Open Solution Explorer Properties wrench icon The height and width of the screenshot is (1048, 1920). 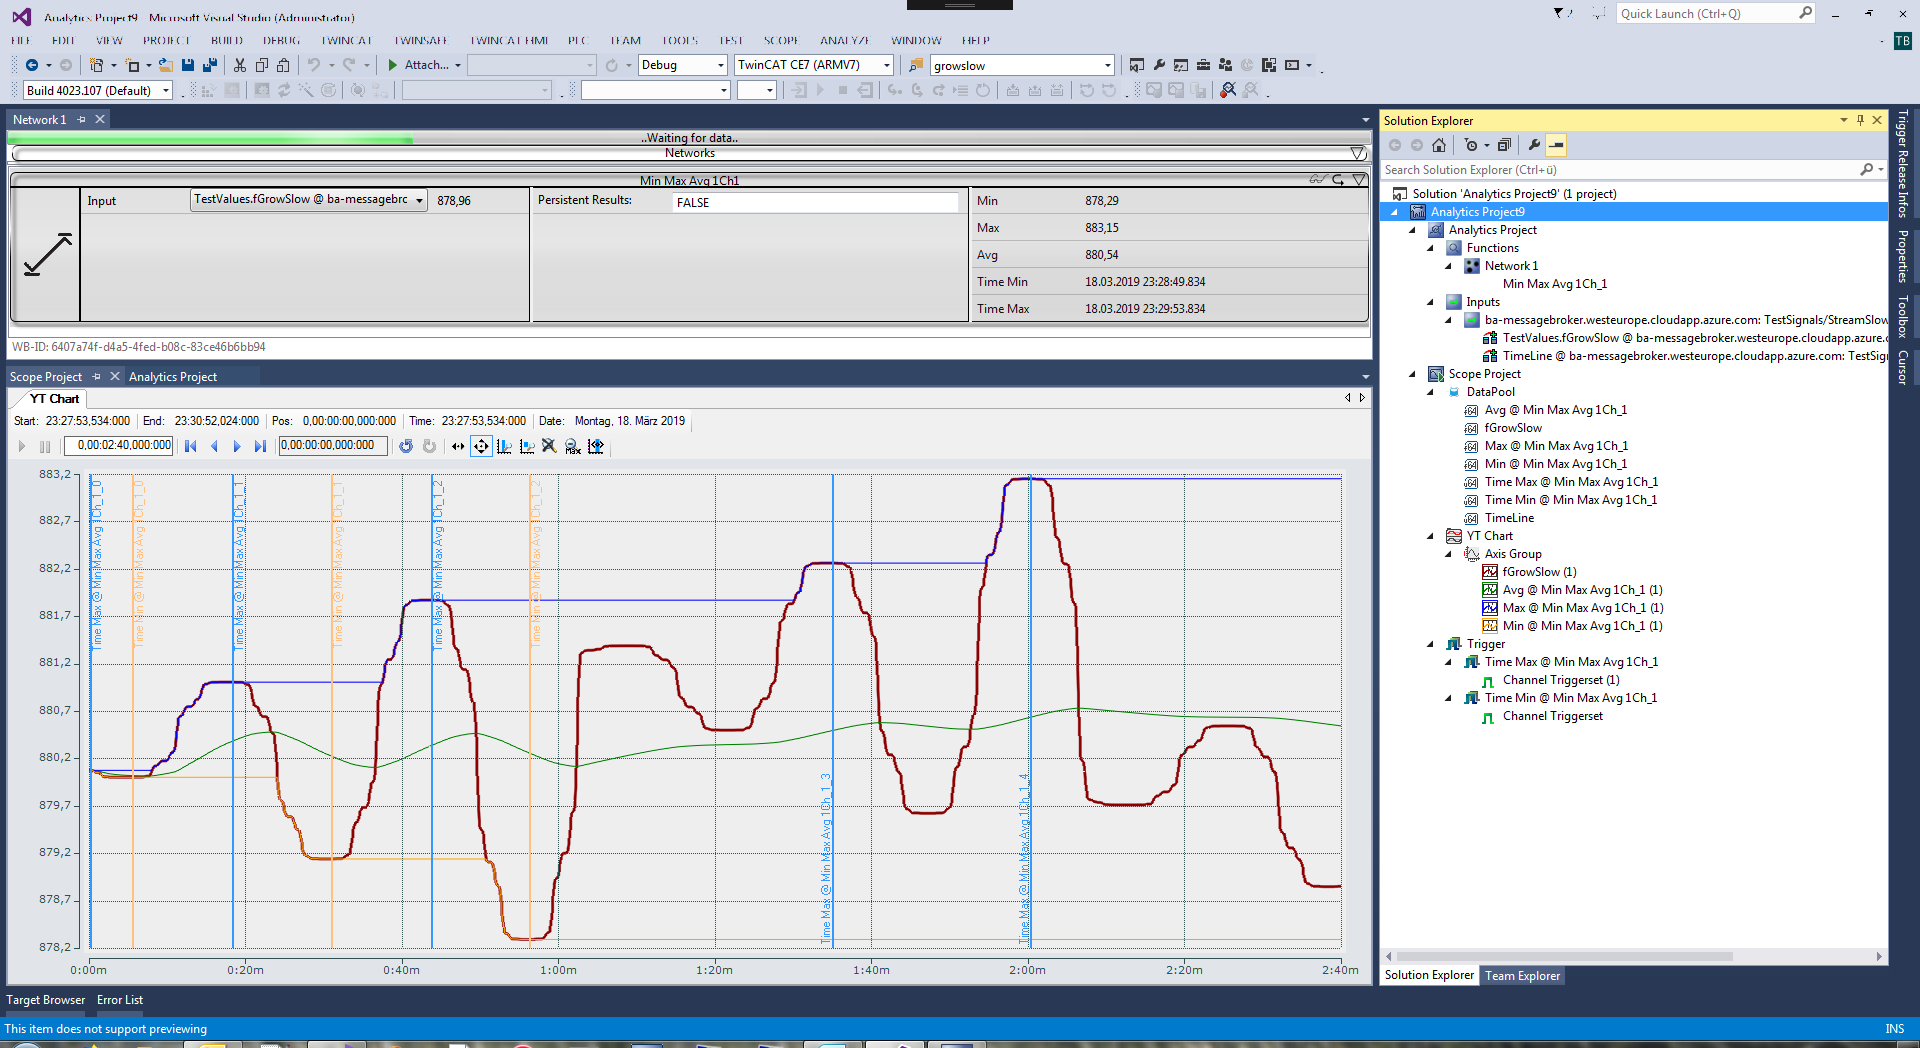tap(1534, 145)
